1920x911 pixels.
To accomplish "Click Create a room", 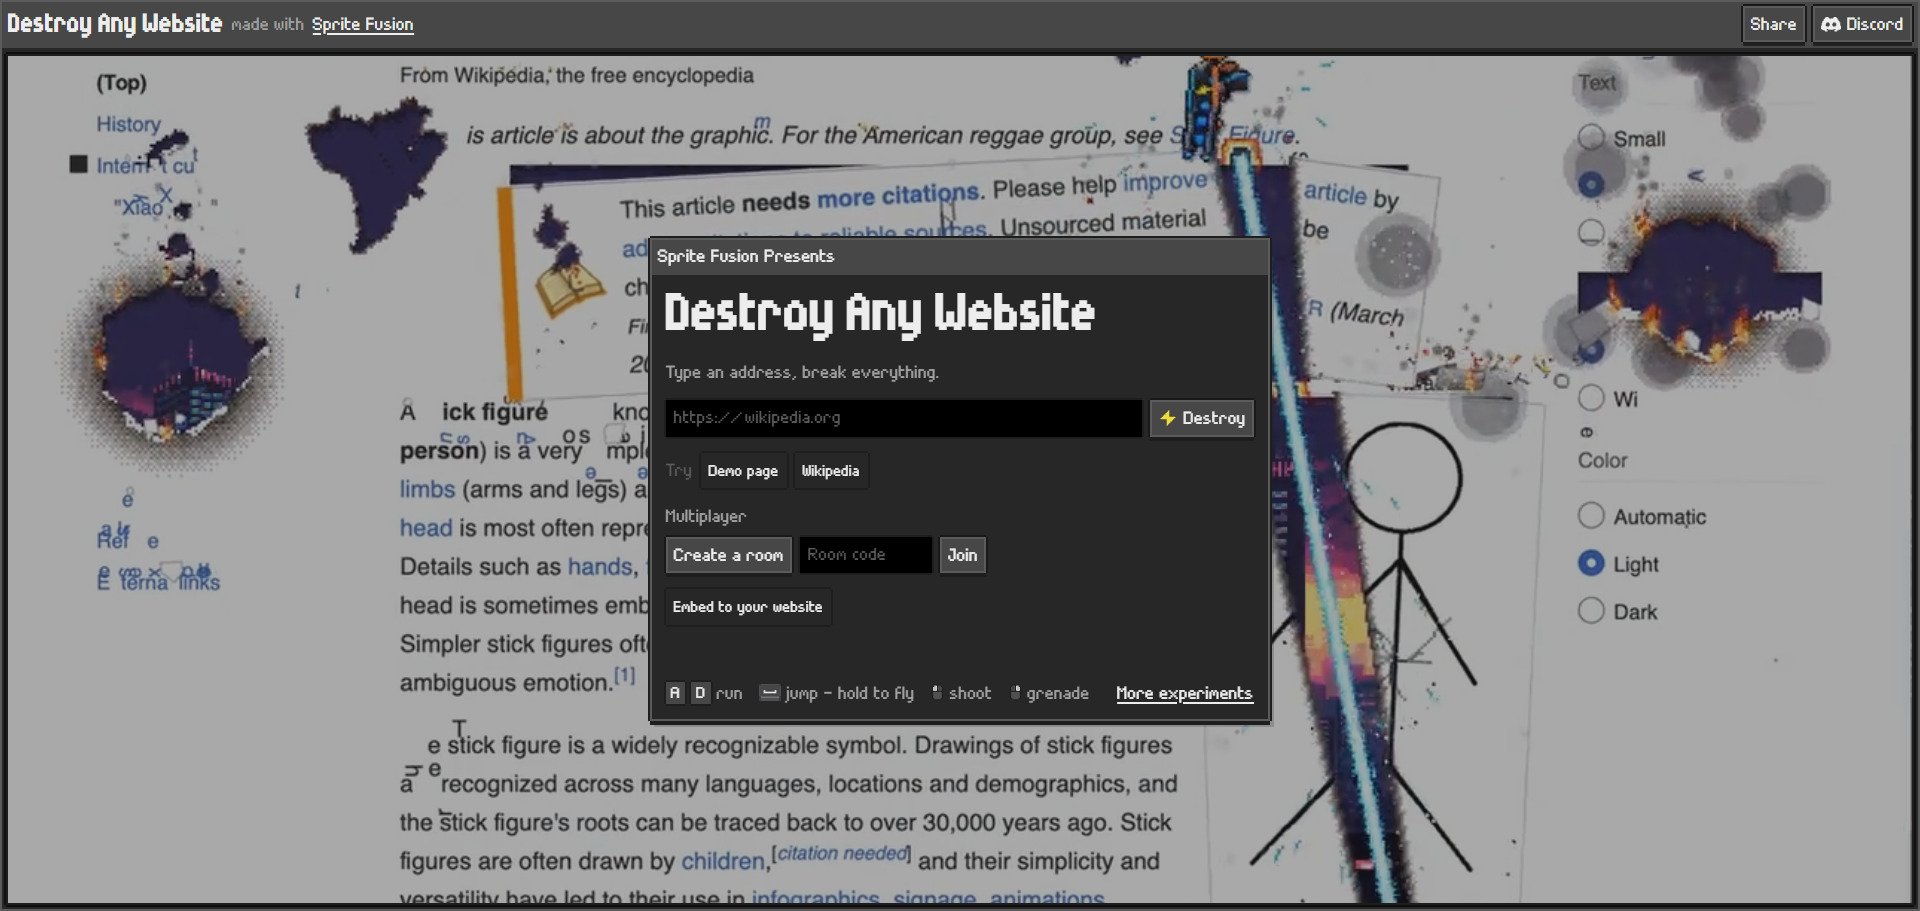I will 728,555.
